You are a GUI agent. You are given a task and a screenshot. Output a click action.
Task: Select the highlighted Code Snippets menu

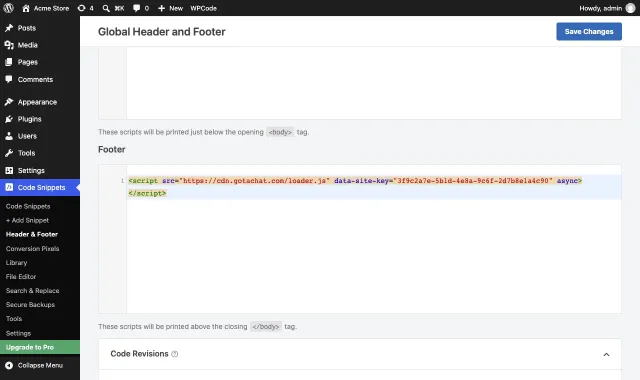(x=40, y=187)
